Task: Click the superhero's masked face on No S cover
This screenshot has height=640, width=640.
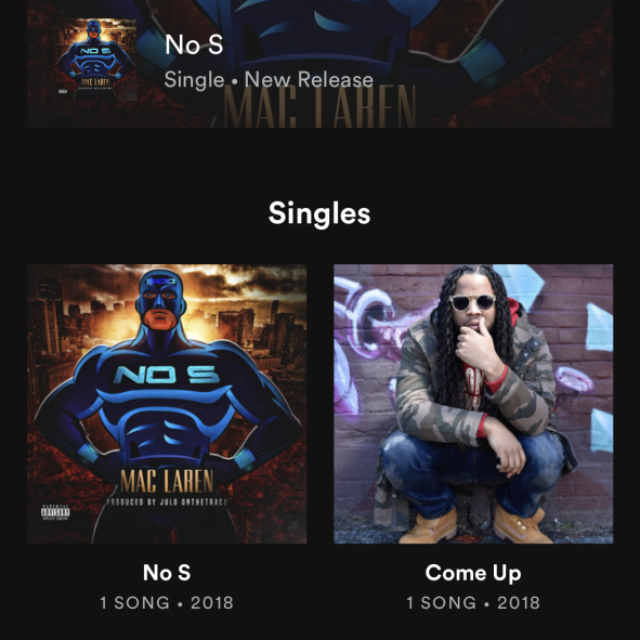Action: (160, 300)
